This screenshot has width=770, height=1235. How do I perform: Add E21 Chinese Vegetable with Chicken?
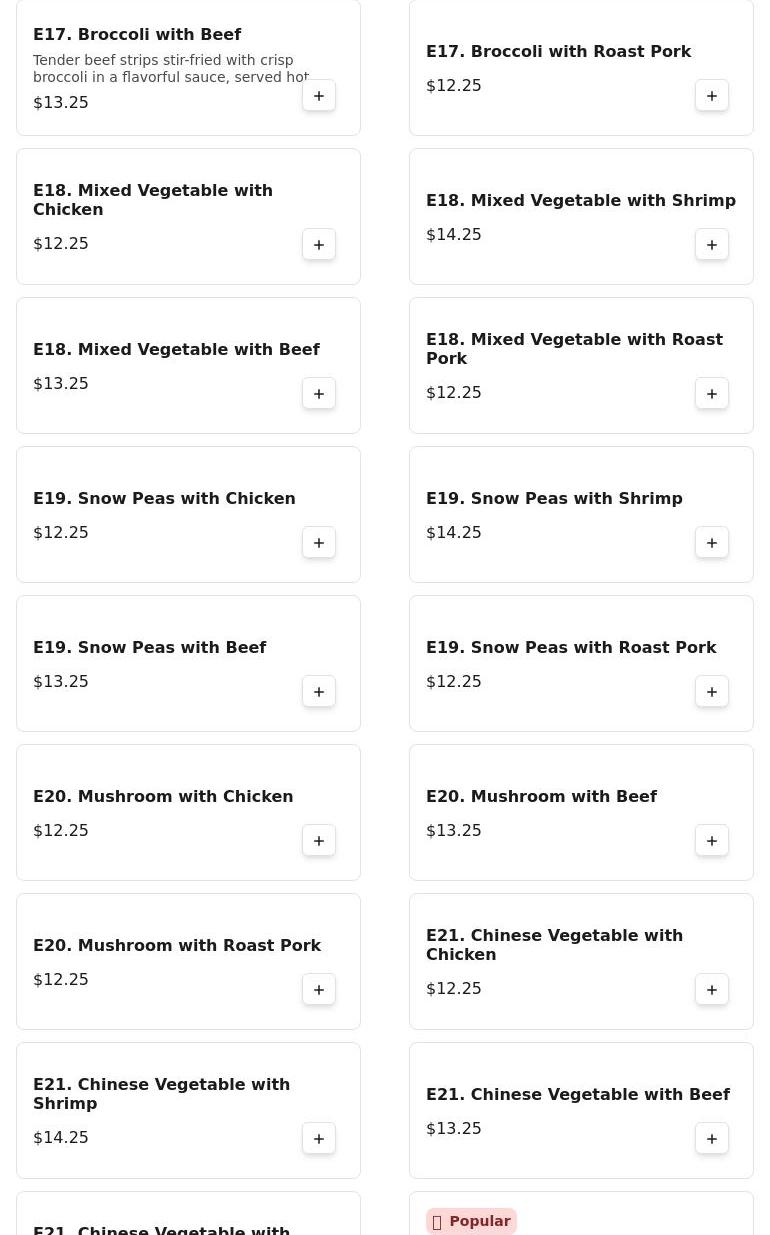coord(712,990)
